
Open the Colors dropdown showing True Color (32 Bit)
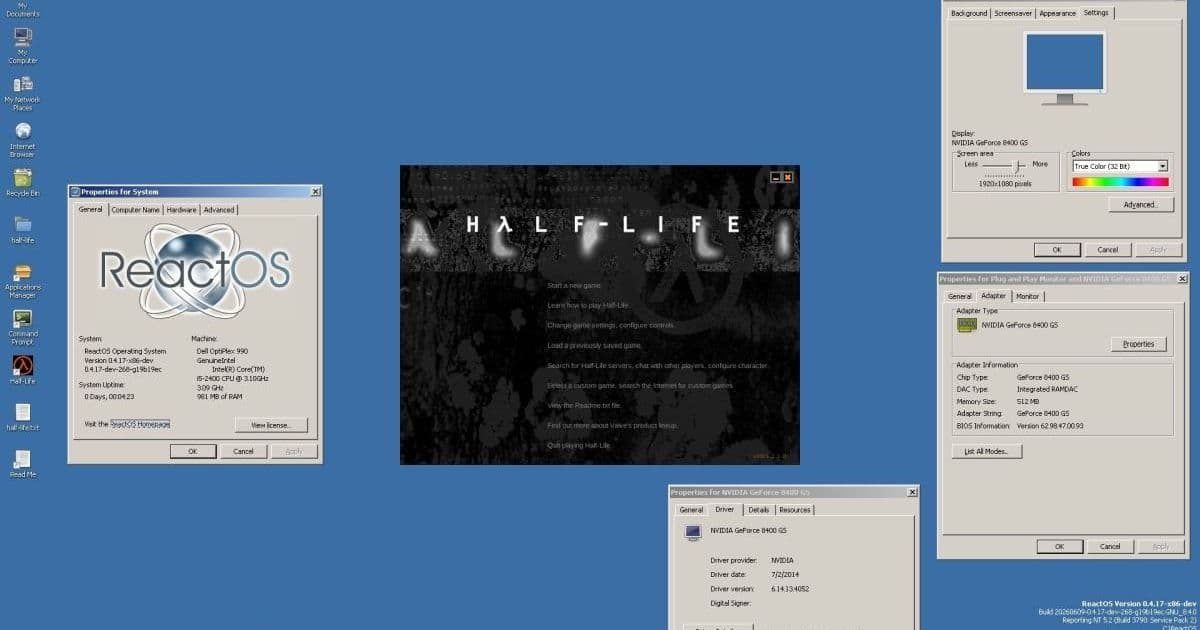click(1163, 166)
